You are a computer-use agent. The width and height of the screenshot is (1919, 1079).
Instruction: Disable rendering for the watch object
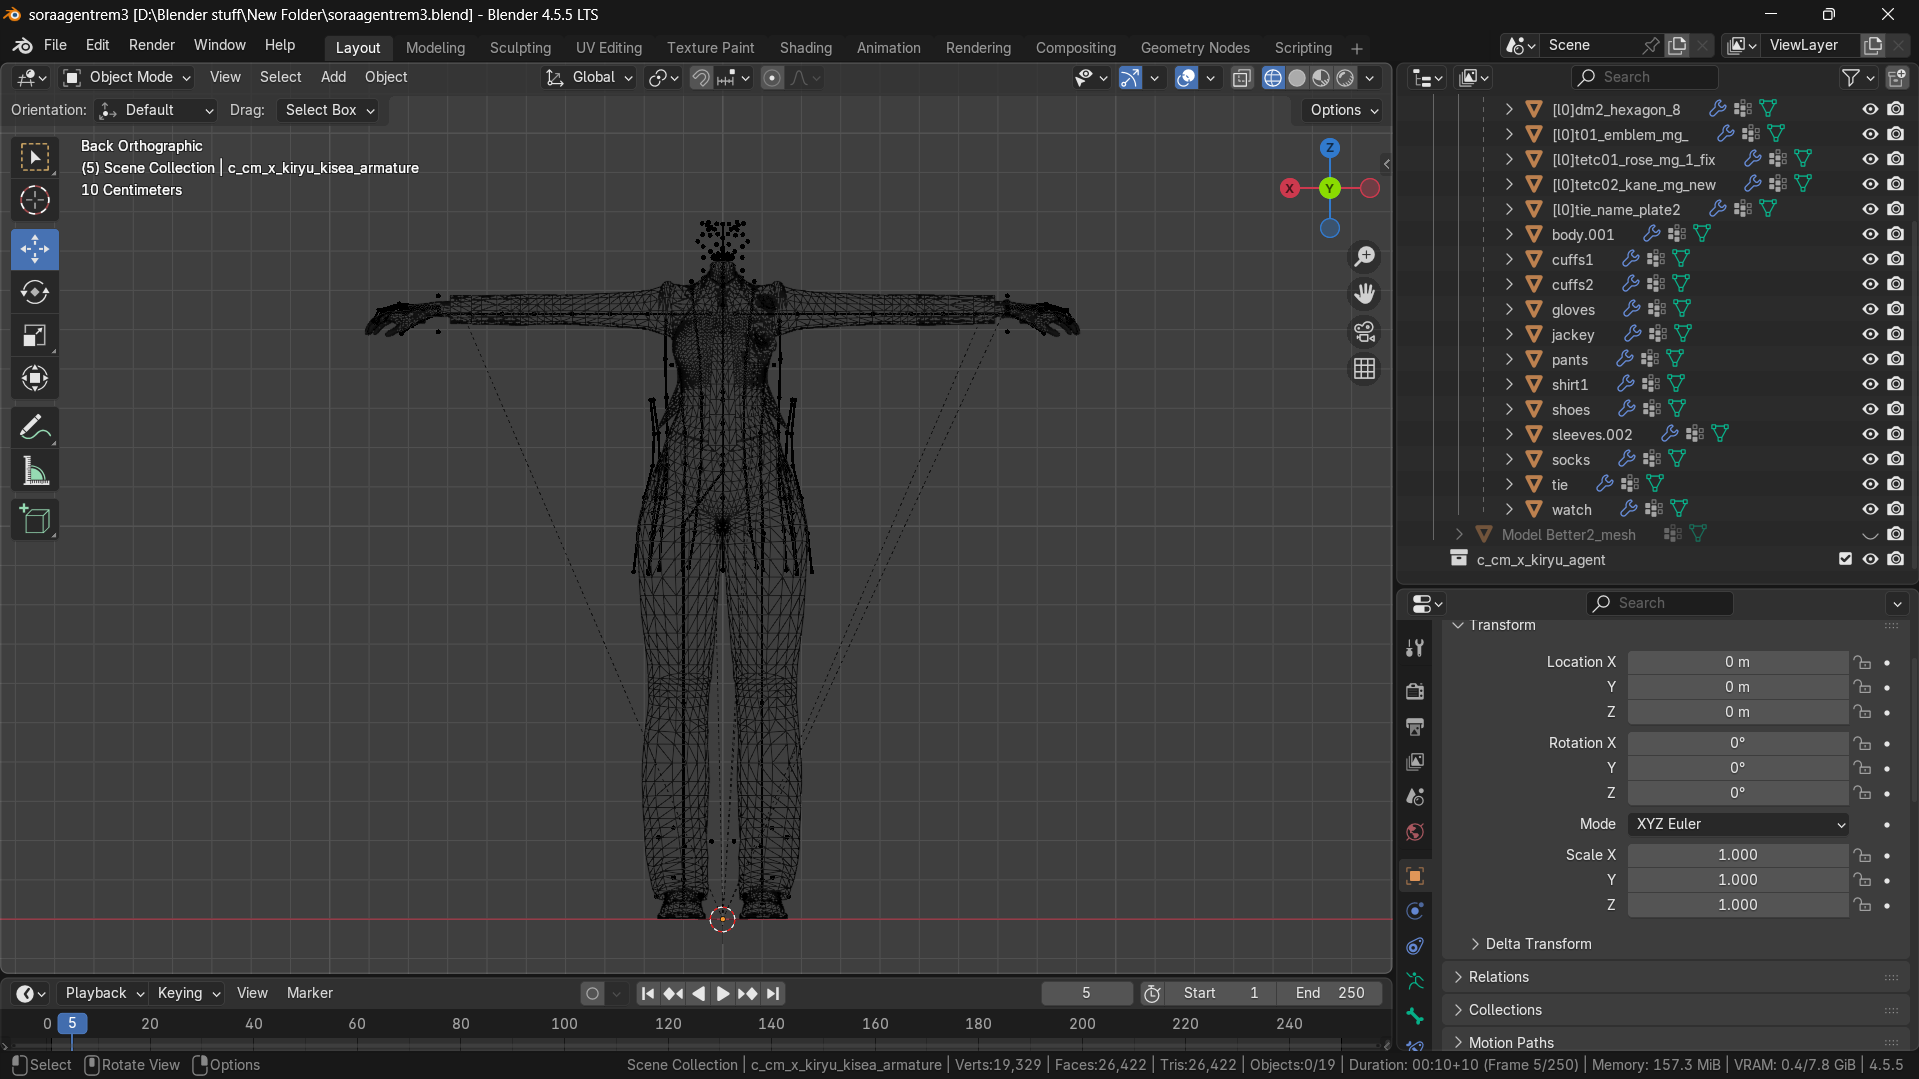(x=1895, y=509)
